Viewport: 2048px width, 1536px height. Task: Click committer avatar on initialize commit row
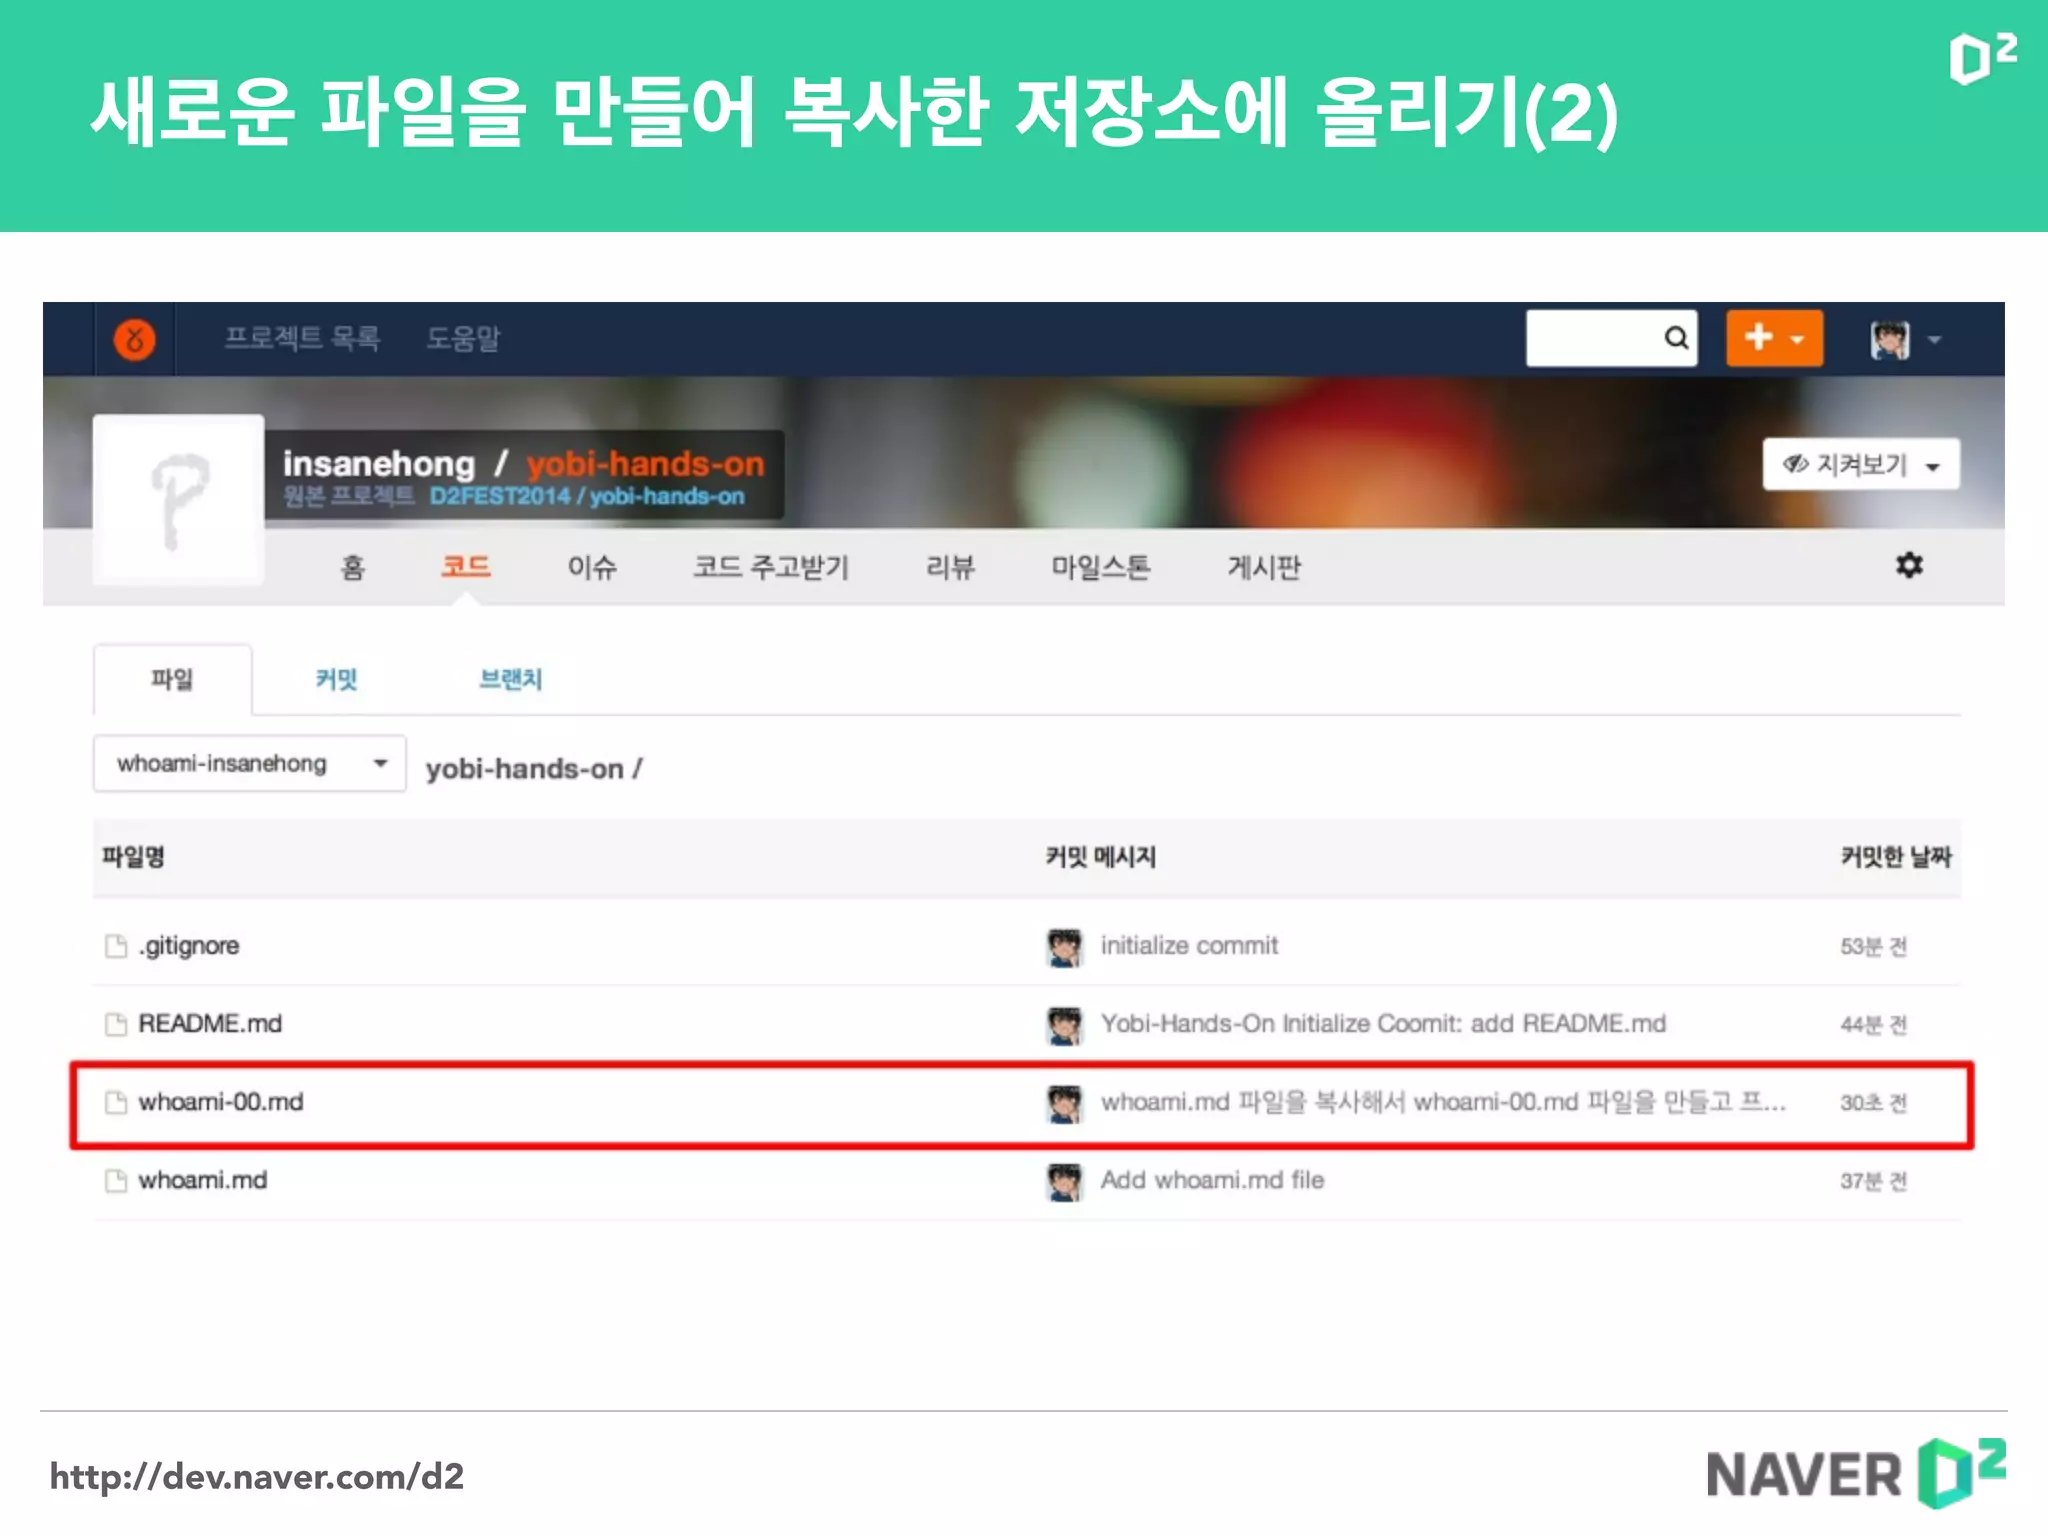tap(1064, 947)
